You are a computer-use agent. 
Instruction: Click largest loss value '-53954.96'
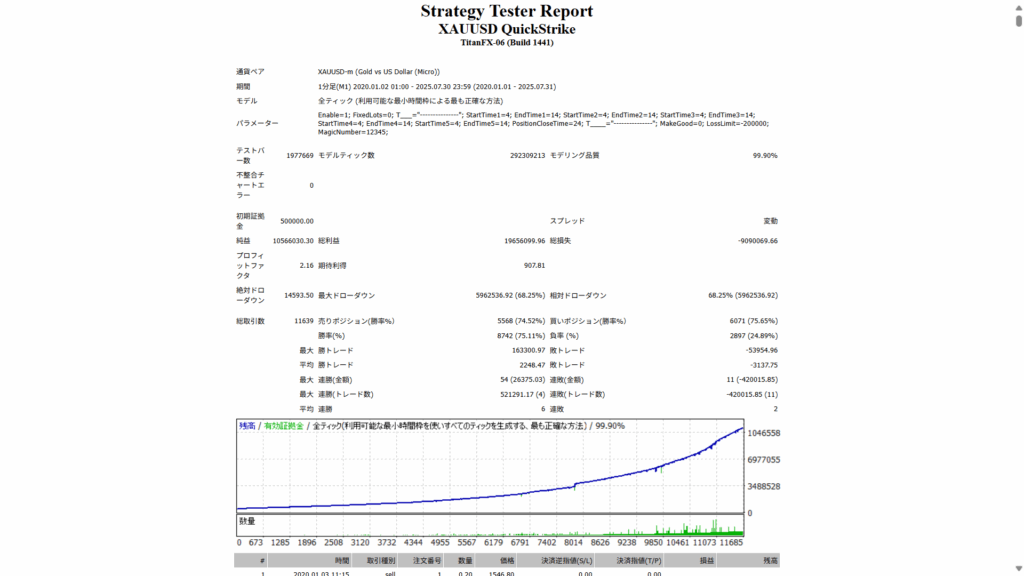click(x=761, y=351)
